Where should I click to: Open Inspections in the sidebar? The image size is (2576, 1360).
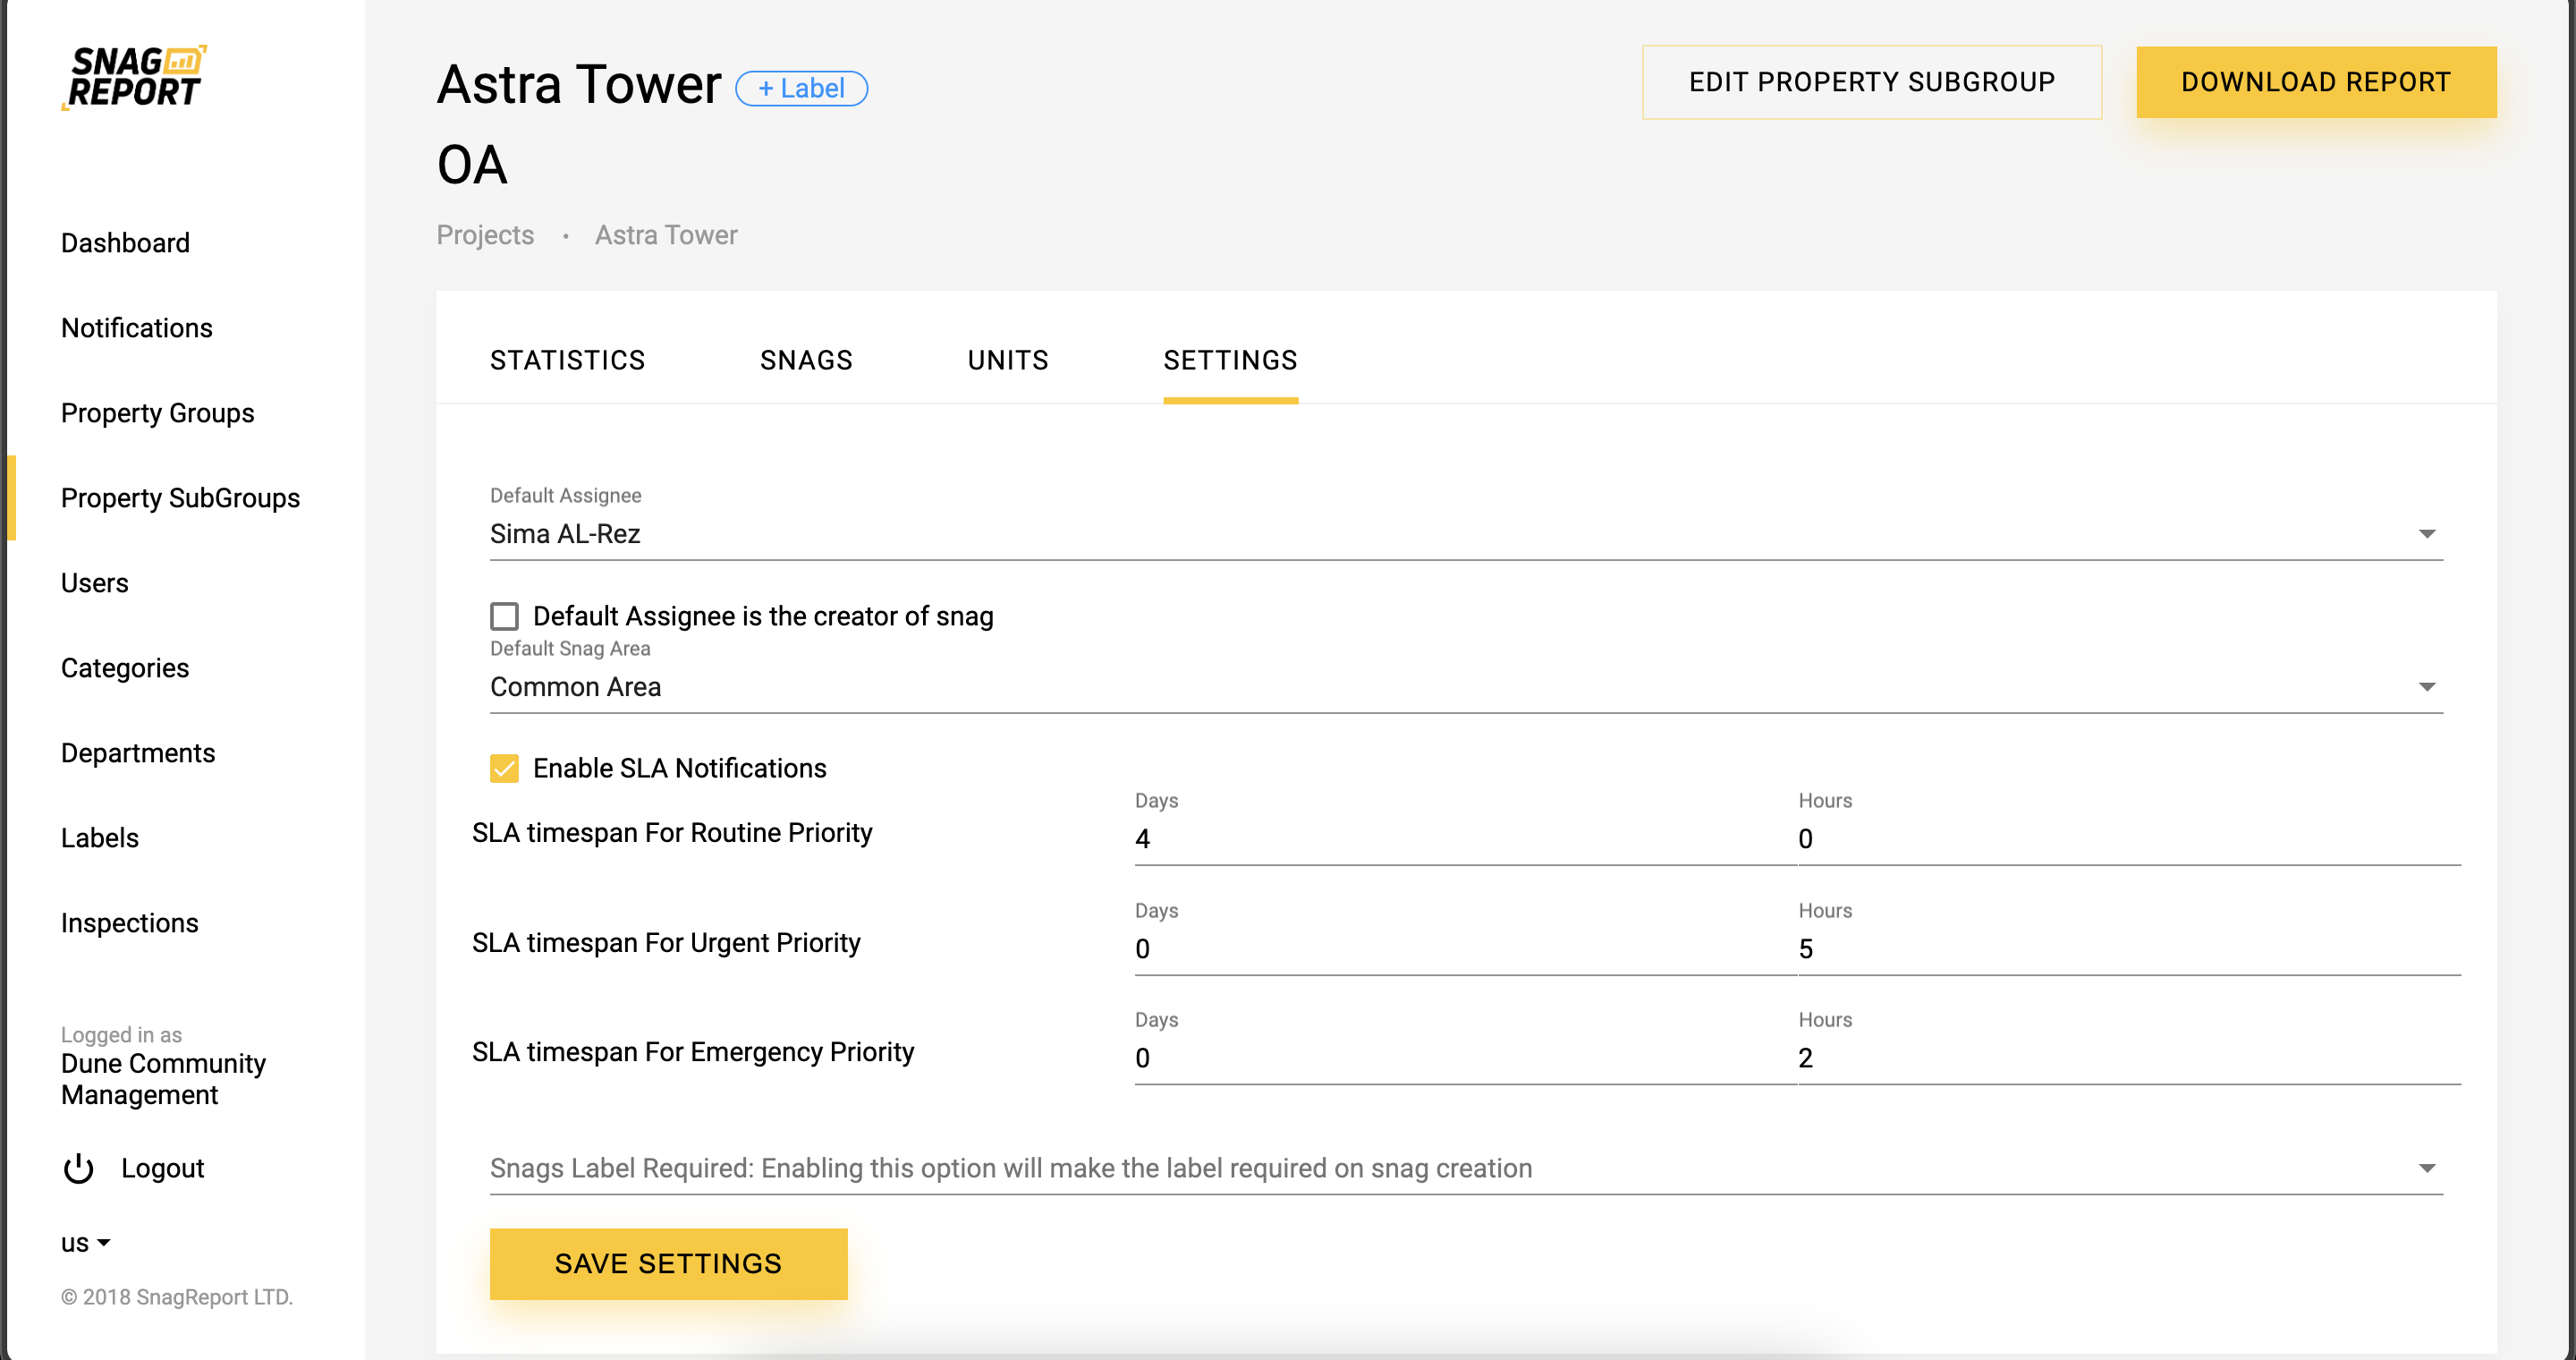pos(129,923)
